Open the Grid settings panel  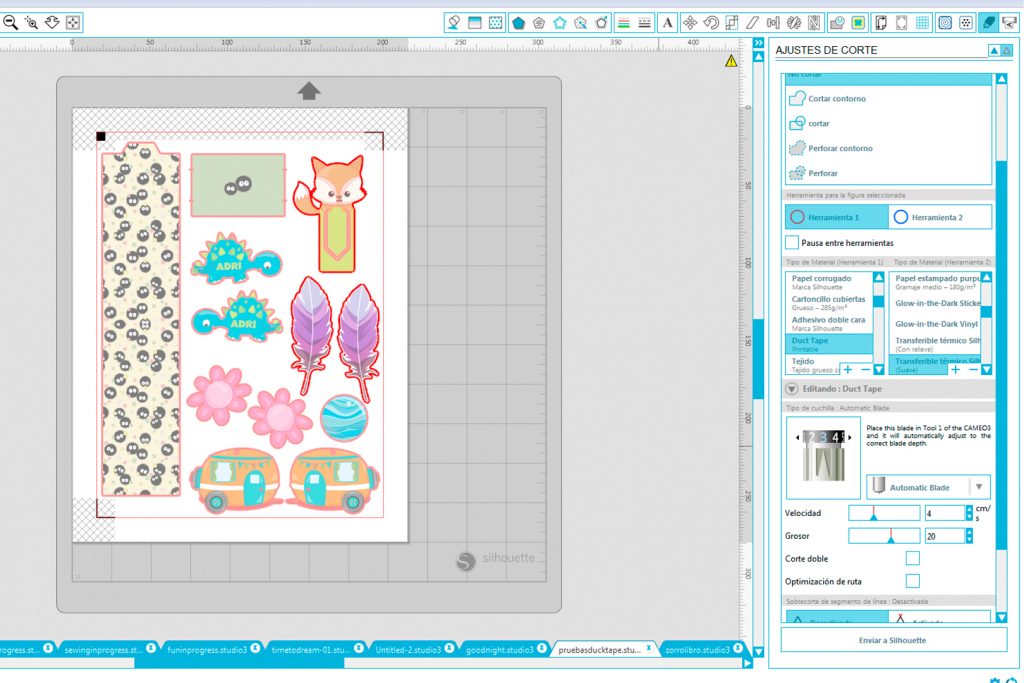(922, 23)
